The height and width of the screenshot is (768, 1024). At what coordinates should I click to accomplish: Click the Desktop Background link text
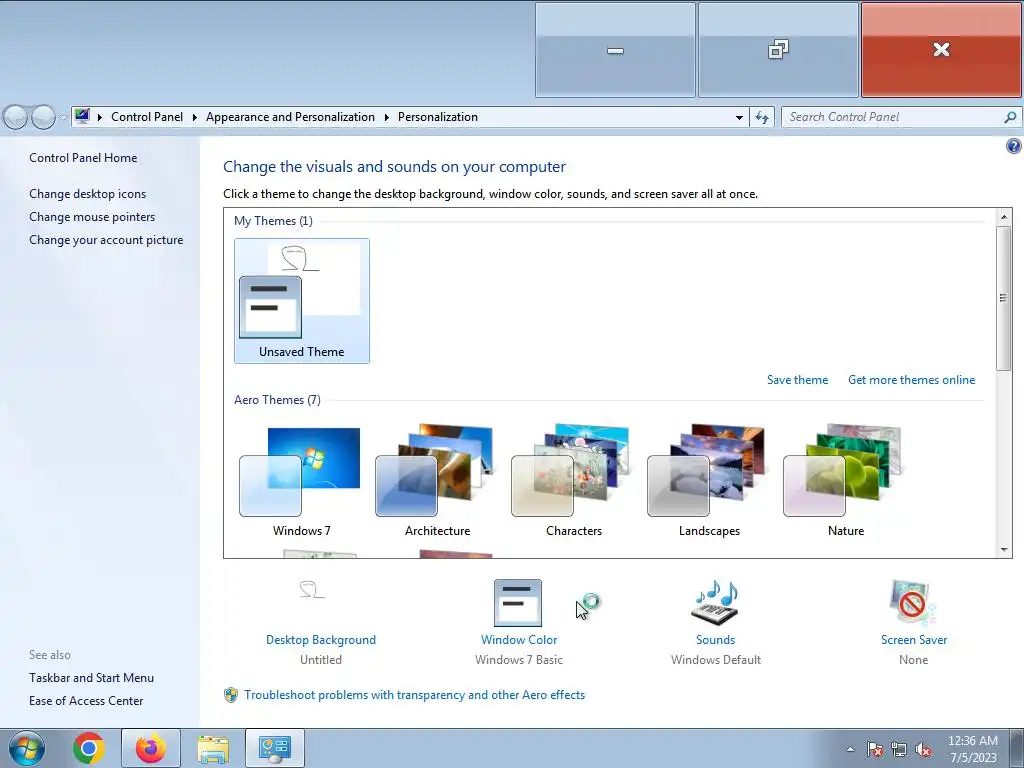pos(321,640)
